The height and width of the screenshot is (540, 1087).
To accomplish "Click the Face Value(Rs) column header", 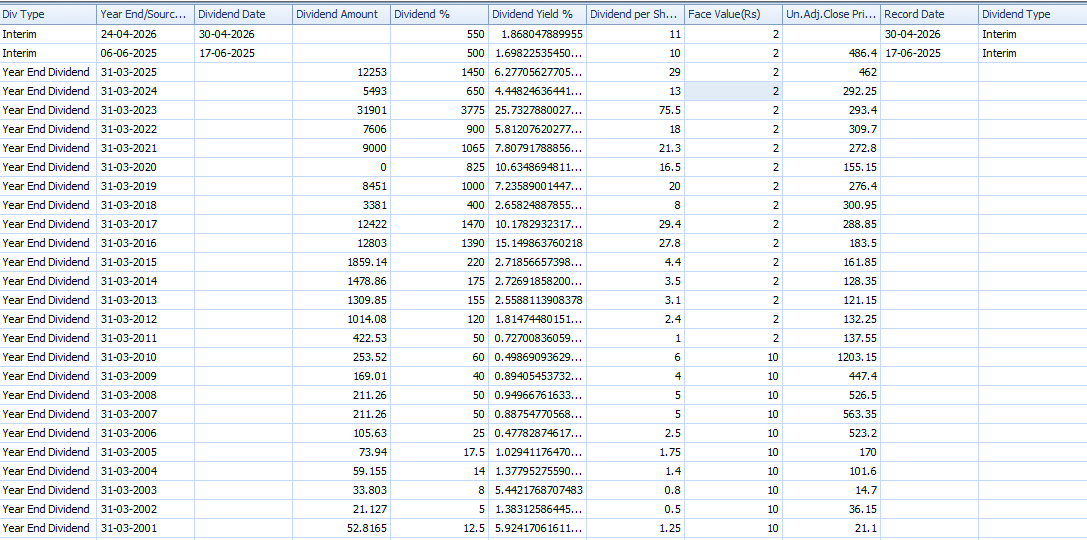I will [x=733, y=14].
